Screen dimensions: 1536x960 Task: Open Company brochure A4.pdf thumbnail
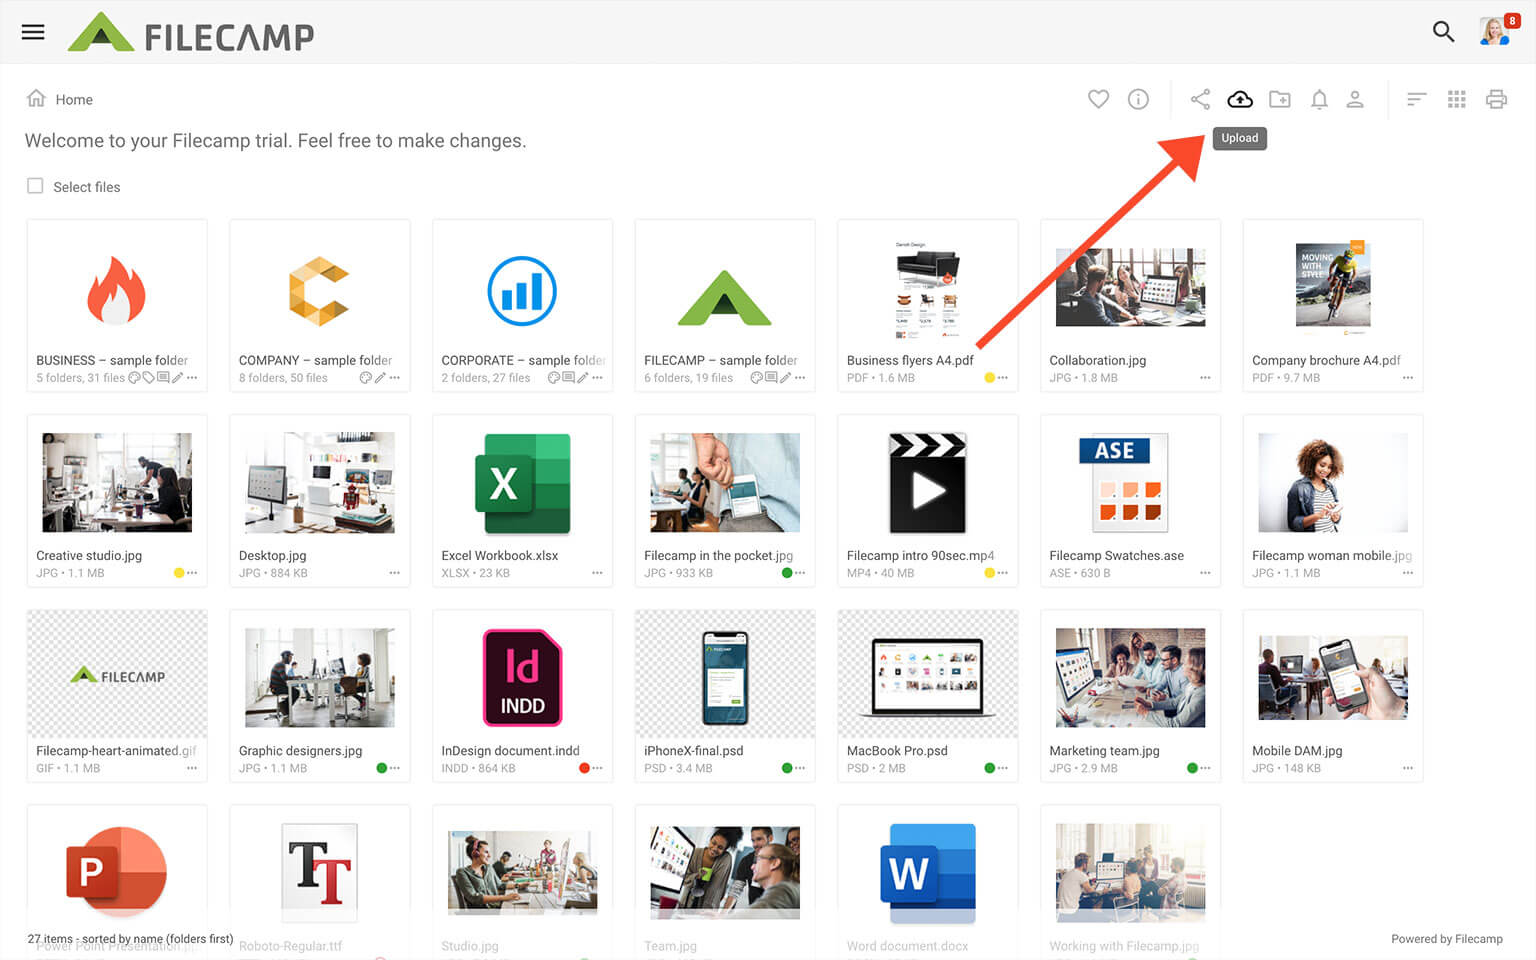click(x=1333, y=287)
